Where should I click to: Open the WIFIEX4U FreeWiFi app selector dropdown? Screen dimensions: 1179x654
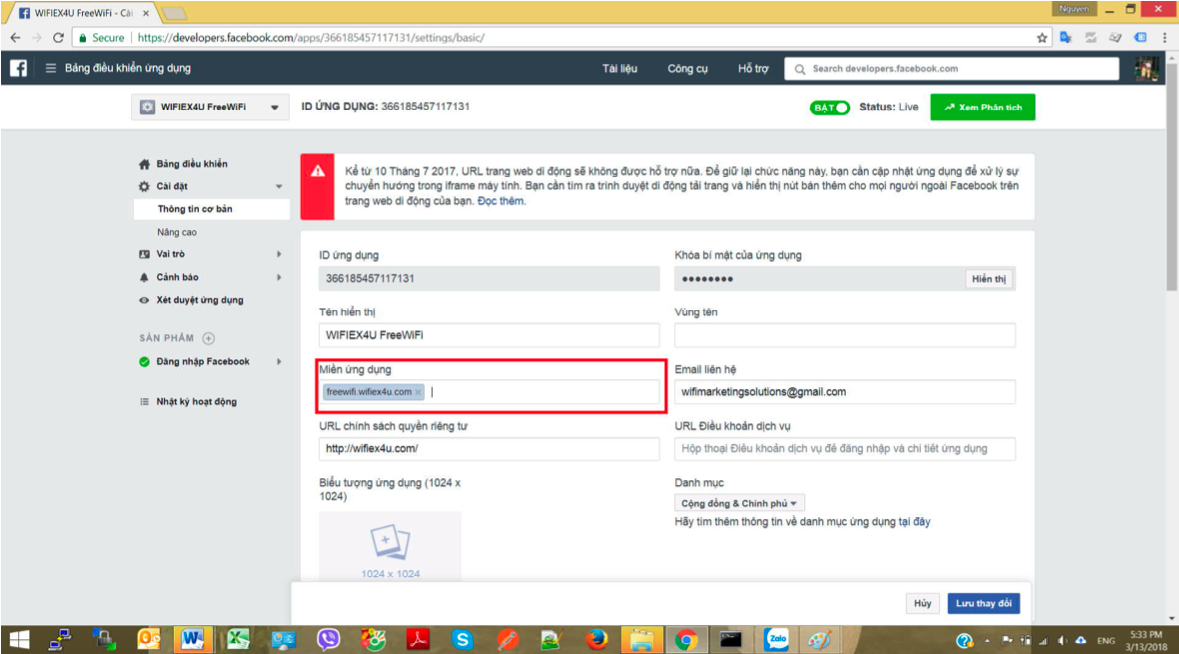pos(210,107)
